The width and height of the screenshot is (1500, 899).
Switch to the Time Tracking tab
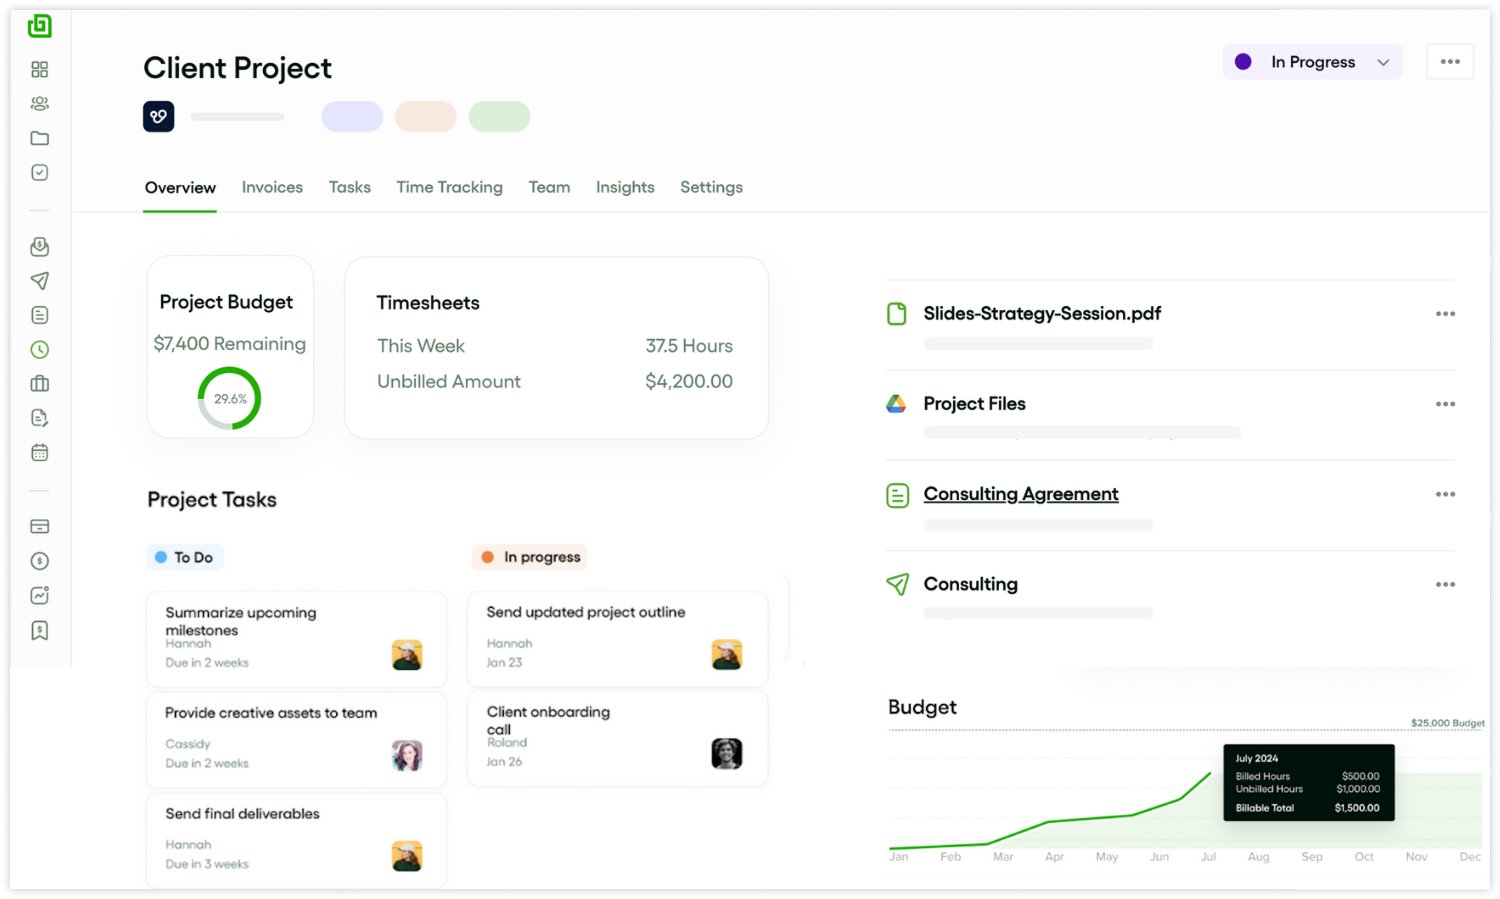[449, 188]
